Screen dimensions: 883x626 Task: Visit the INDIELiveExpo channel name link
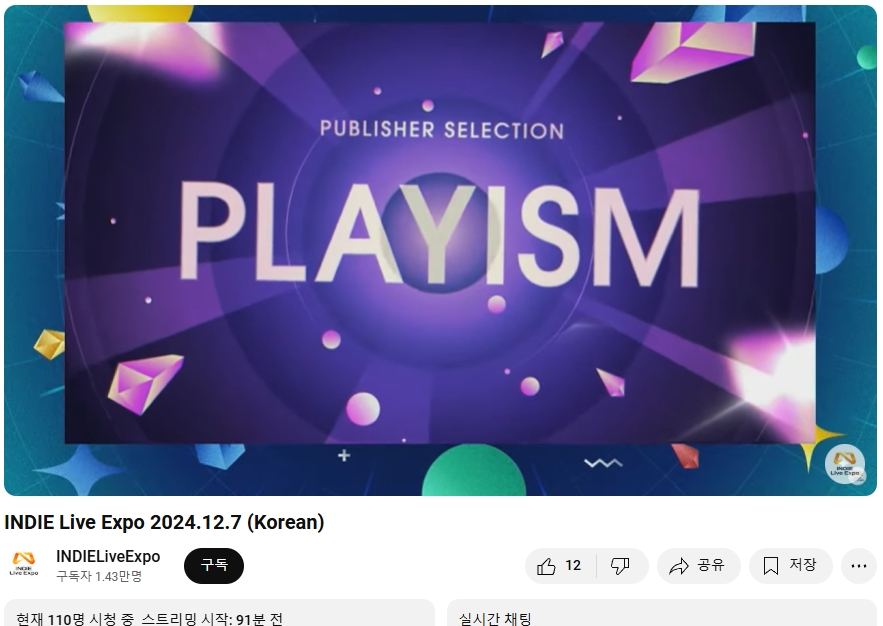[108, 557]
